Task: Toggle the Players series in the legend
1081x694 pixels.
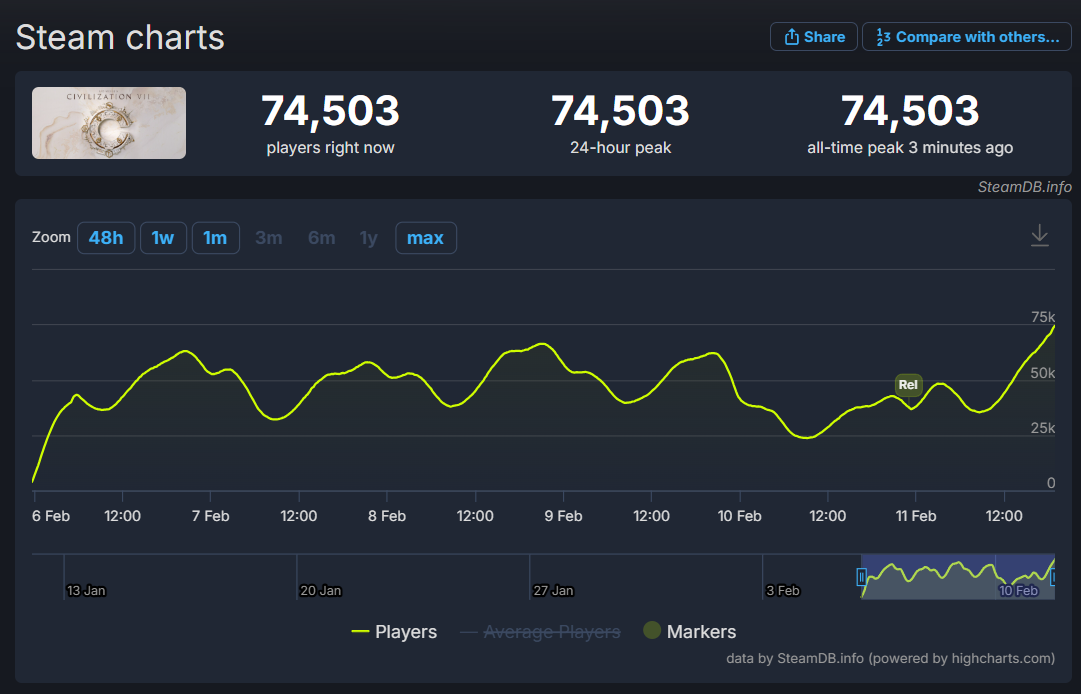Action: click(394, 632)
